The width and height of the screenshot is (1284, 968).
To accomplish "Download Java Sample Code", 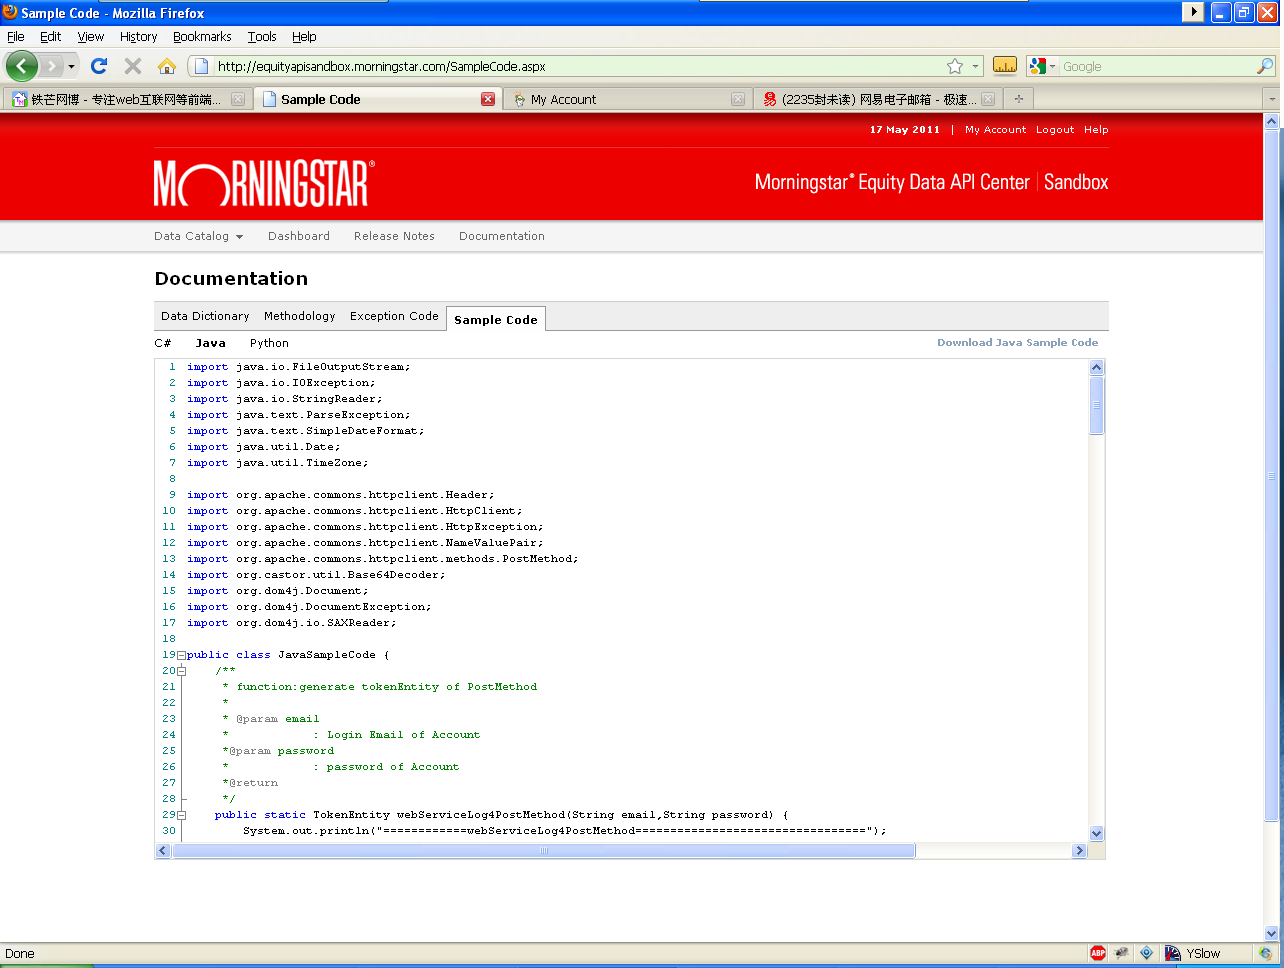I will [x=1017, y=342].
